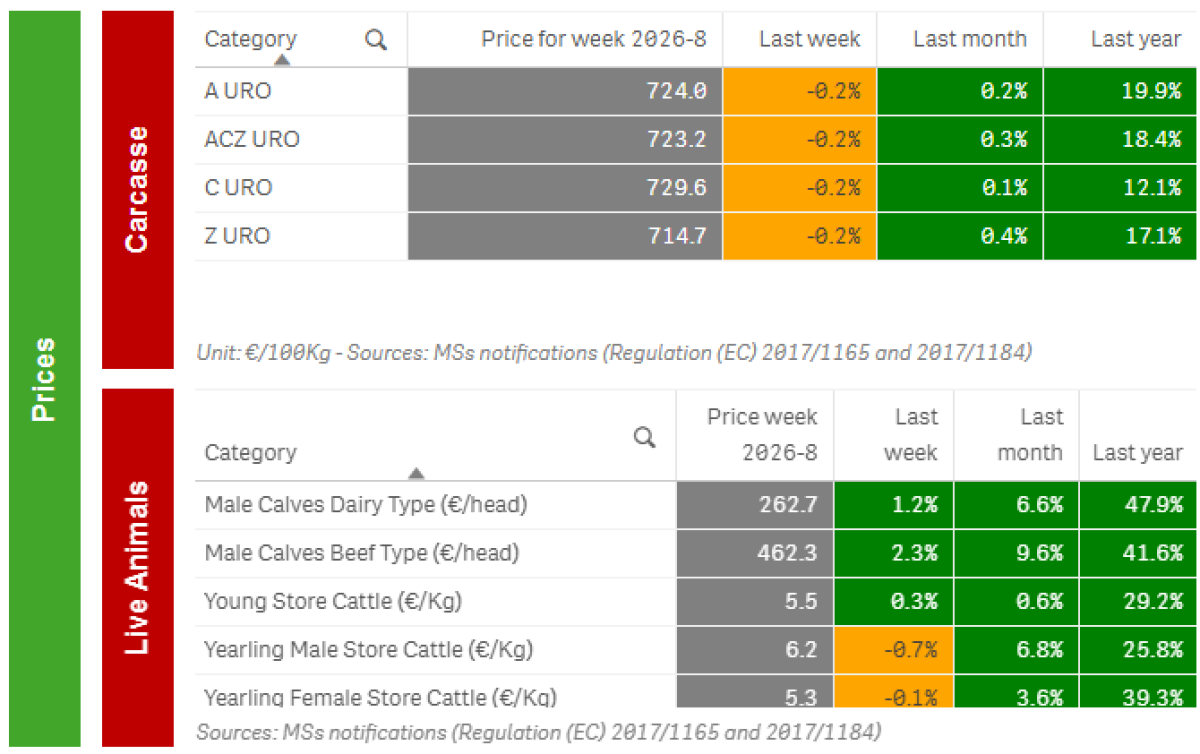Select the red Carcasse section label
1200x754 pixels.
(137, 189)
